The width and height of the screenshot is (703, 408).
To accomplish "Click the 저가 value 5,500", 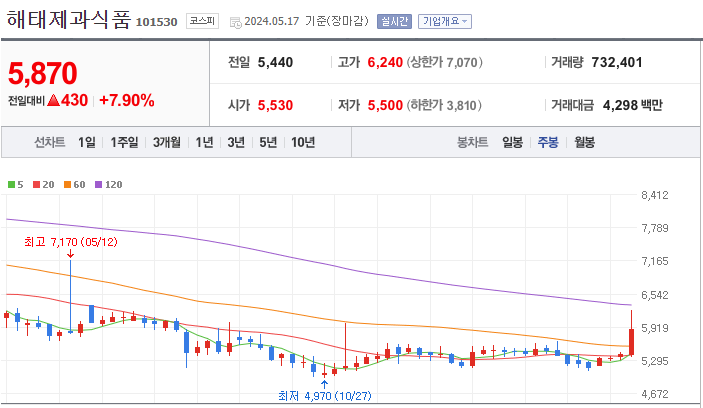I will 385,105.
